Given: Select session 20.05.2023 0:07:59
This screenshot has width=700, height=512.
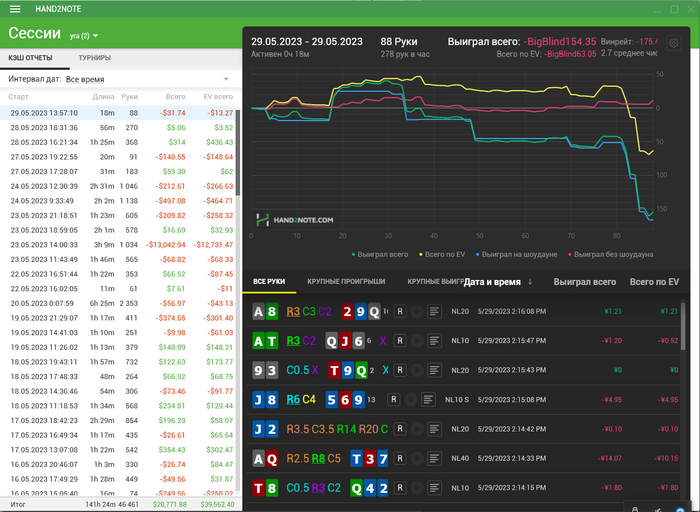Looking at the screenshot, I should (118, 304).
